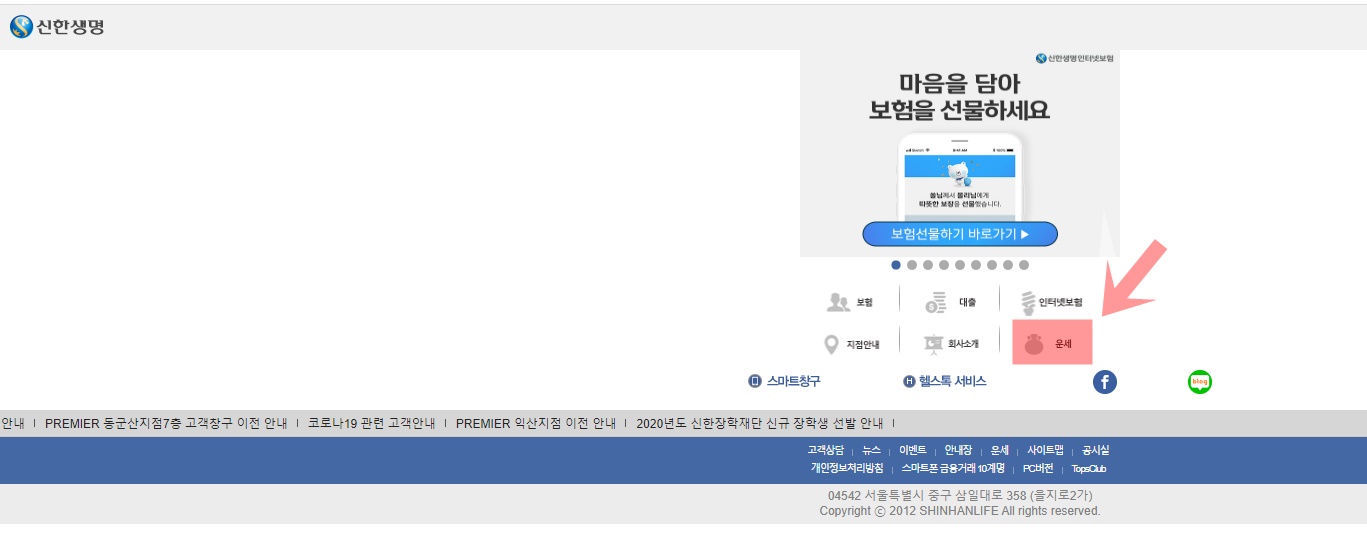This screenshot has width=1367, height=544.
Task: Open the Facebook page icon
Action: (x=1104, y=381)
